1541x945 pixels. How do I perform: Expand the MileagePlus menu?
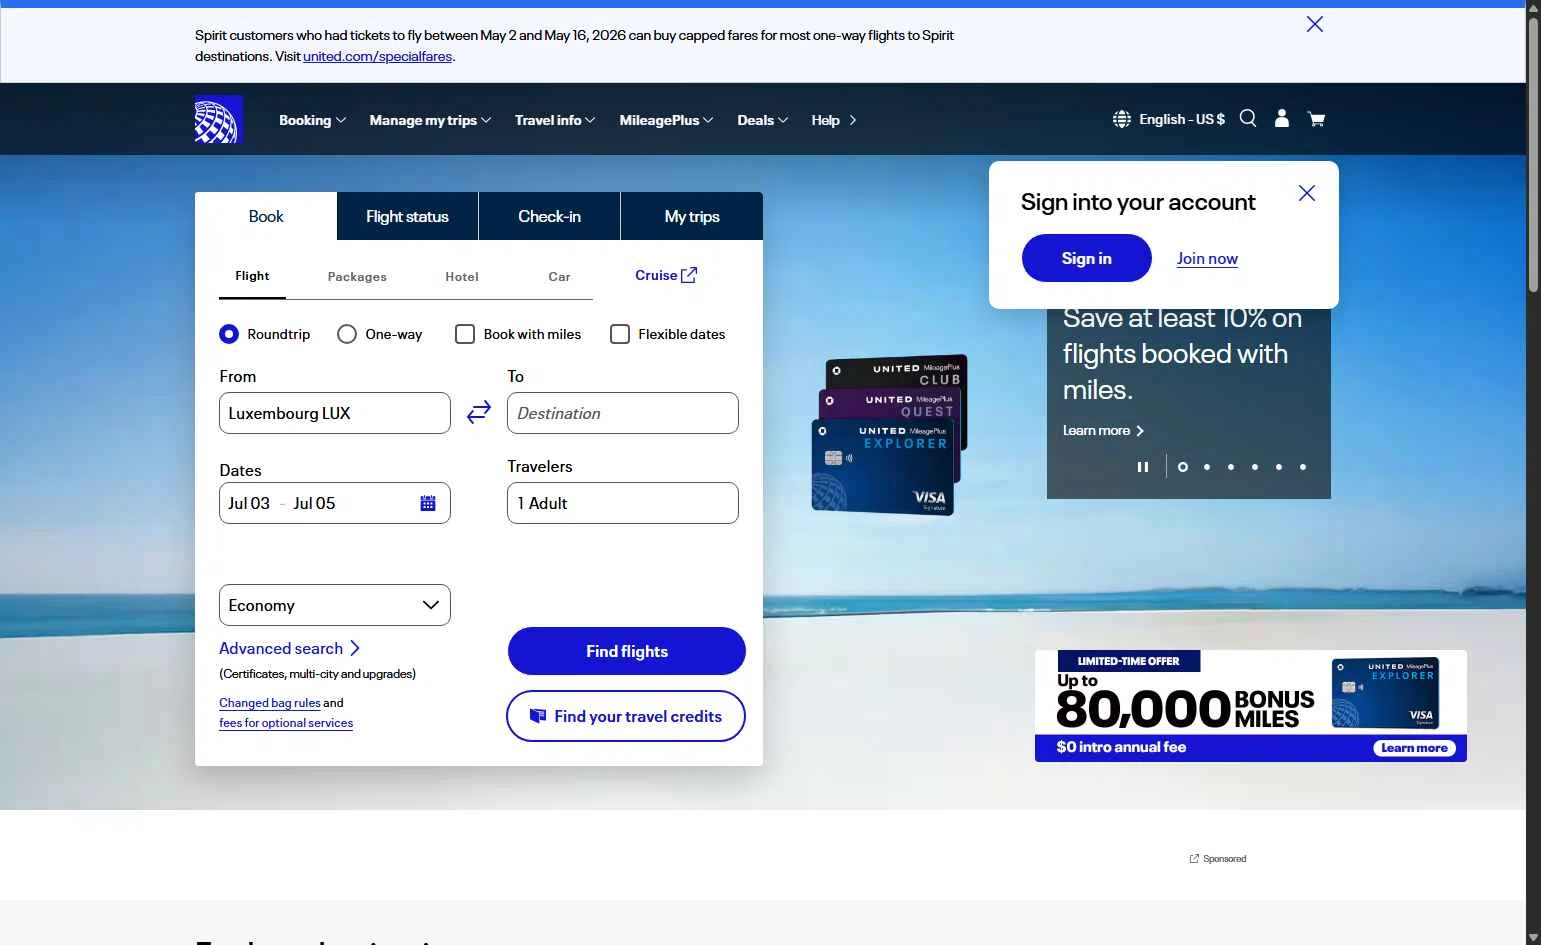[x=666, y=120]
